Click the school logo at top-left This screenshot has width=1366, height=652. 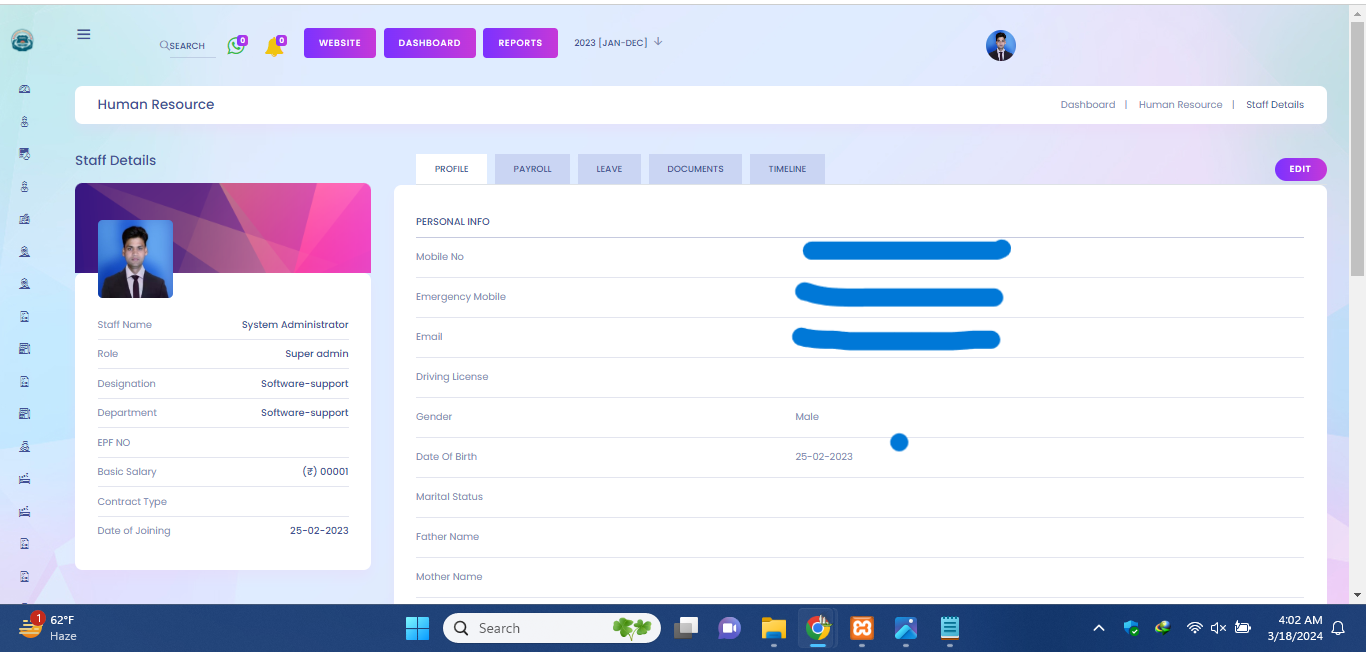coord(22,41)
